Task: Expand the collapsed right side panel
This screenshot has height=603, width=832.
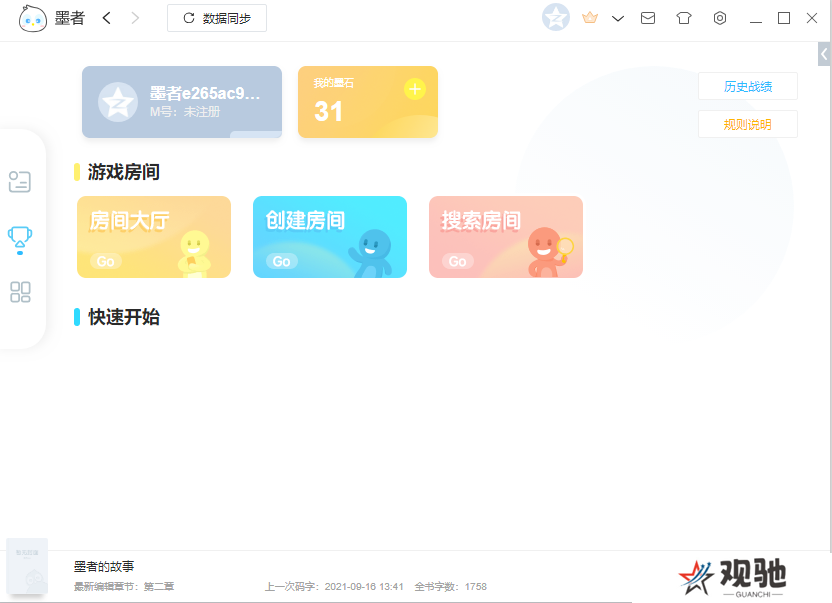Action: (824, 54)
